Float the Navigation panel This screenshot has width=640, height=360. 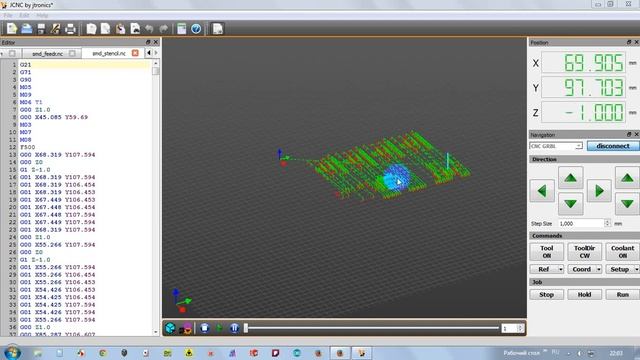click(629, 134)
